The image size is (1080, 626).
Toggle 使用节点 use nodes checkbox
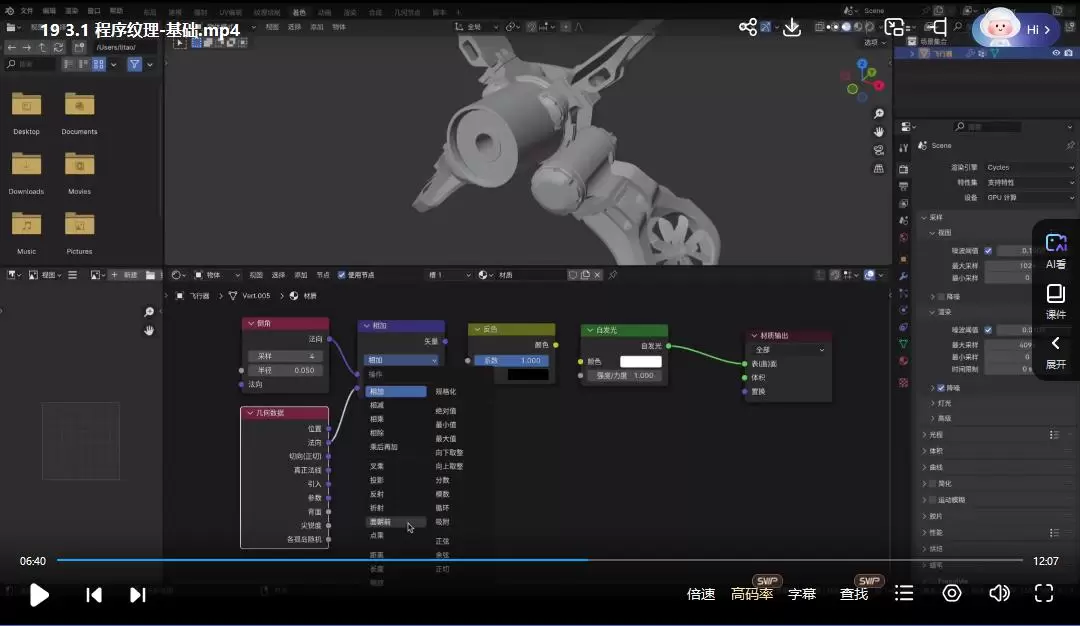point(342,275)
